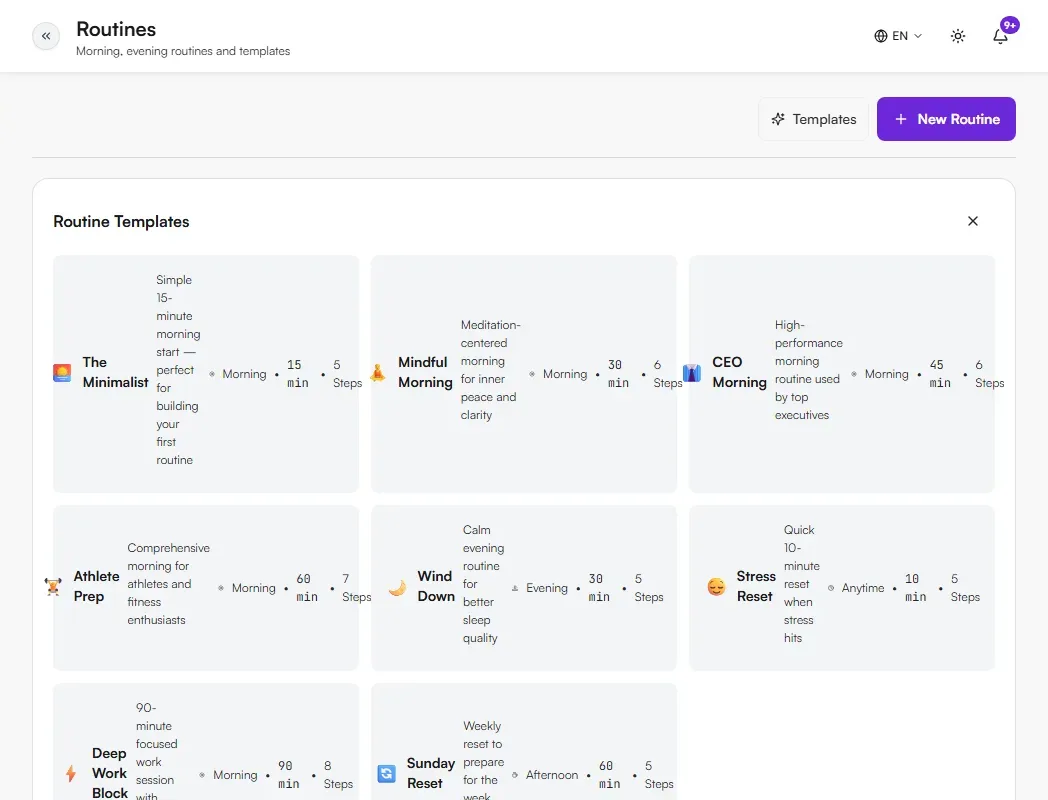Click the 90 min duration on Deep Work Block
Viewport: 1048px width, 800px height.
(x=288, y=775)
